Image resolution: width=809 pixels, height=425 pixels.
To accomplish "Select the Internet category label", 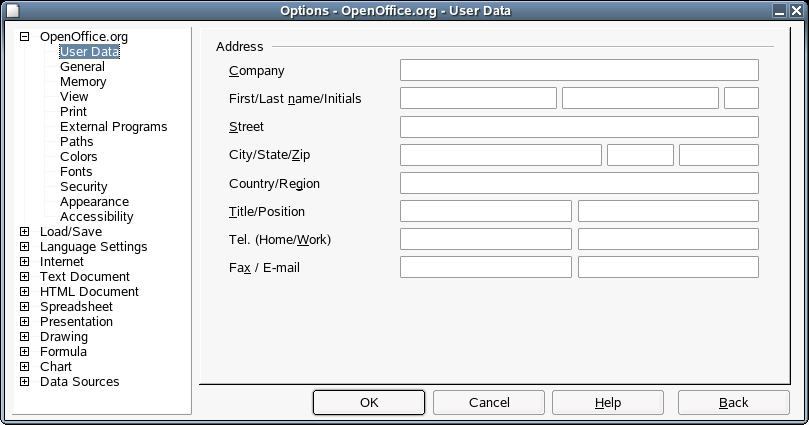I will point(62,261).
